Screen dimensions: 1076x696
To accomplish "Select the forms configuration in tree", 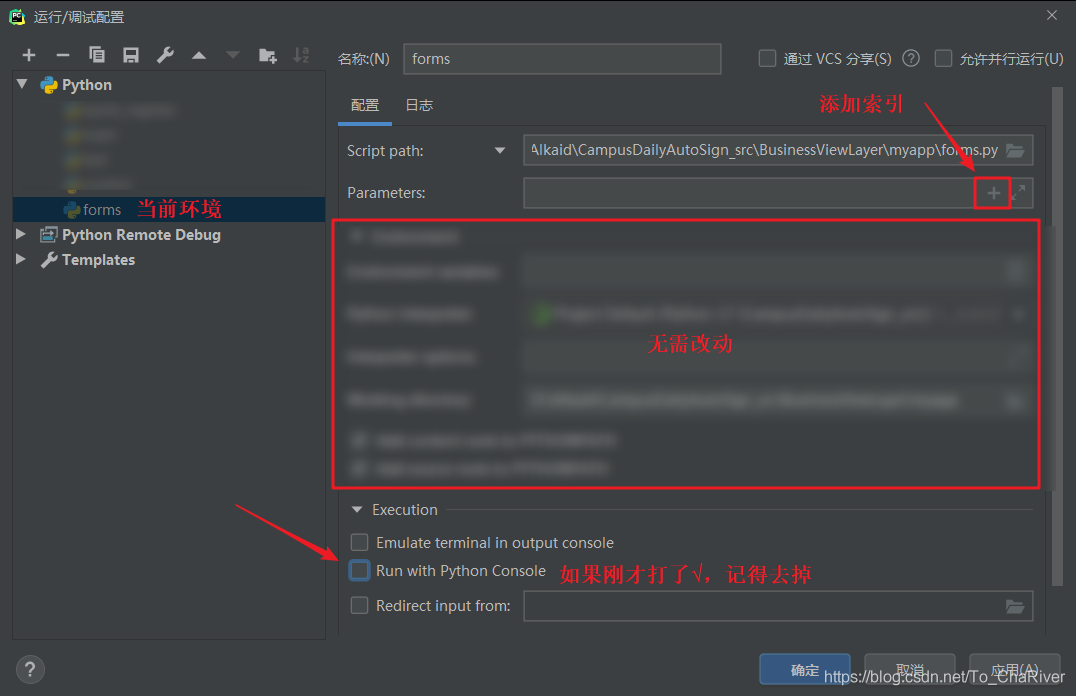I will pos(101,210).
